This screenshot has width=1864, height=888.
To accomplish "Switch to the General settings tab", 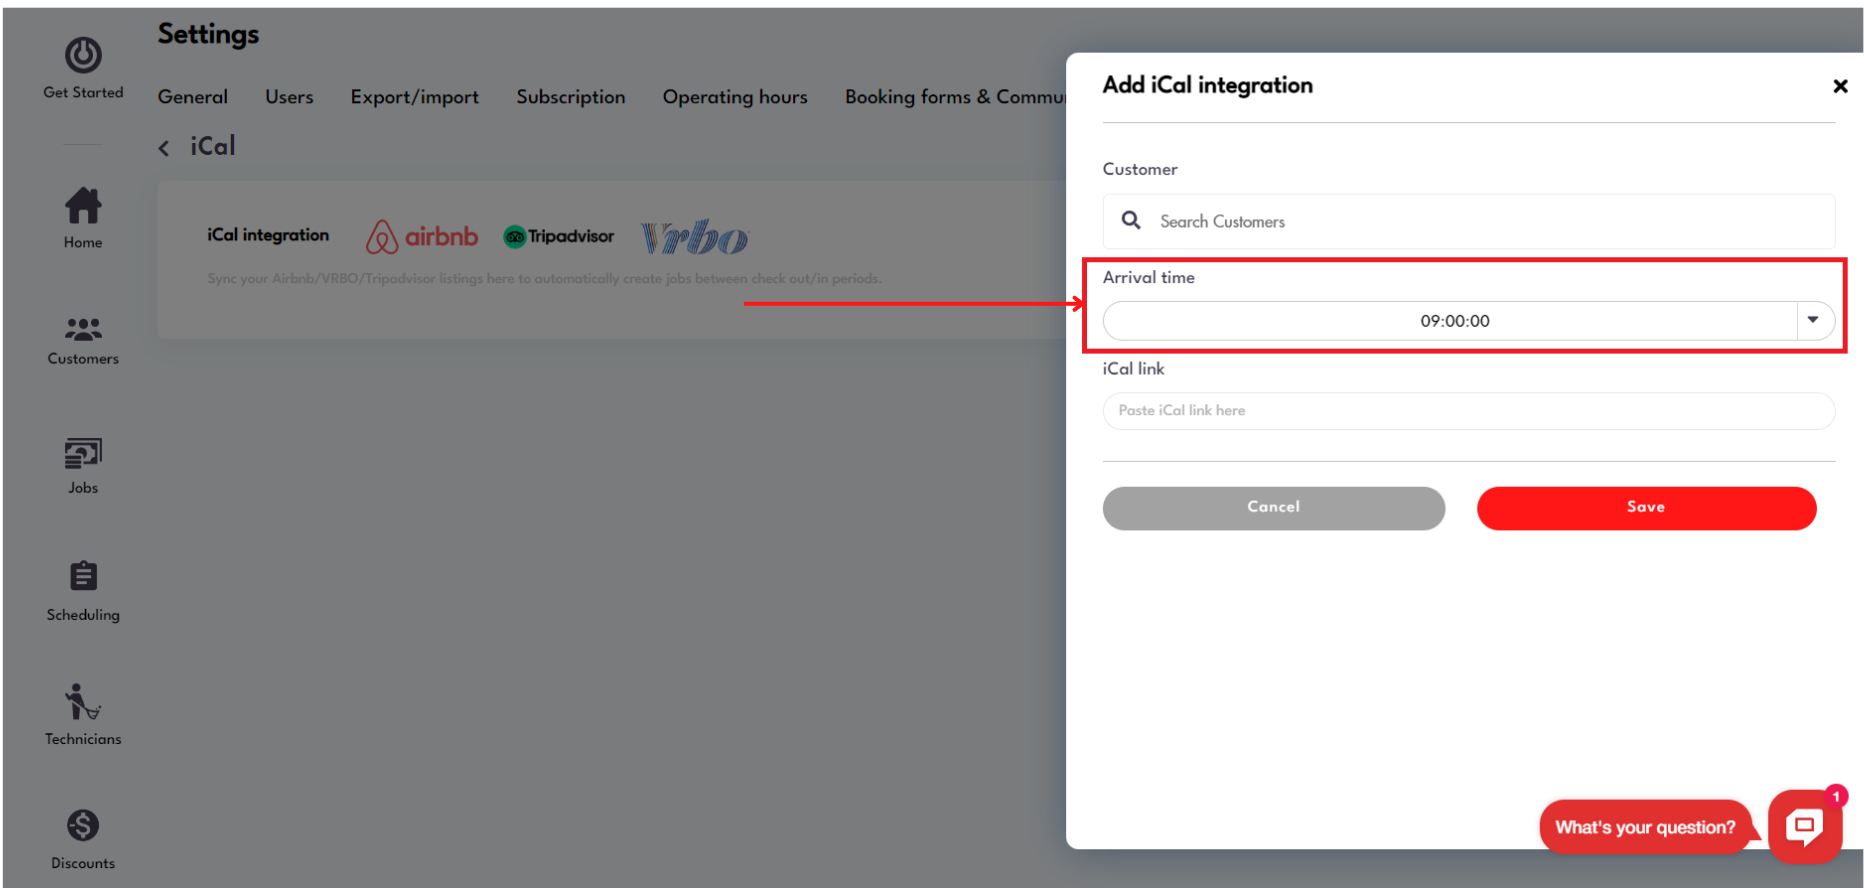I will tap(193, 97).
